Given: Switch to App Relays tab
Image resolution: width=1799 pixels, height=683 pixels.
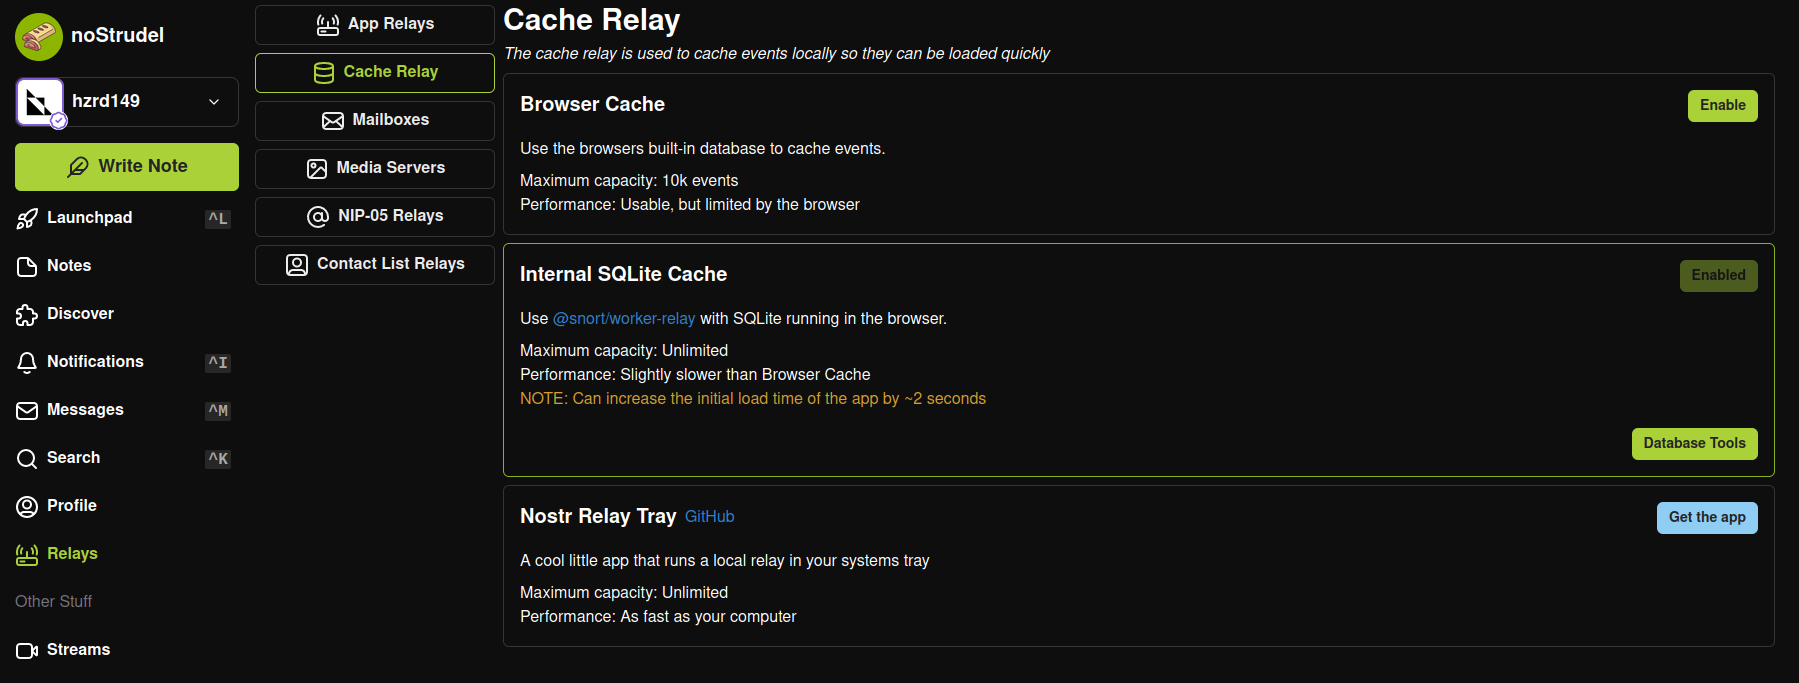Looking at the screenshot, I should 375,24.
